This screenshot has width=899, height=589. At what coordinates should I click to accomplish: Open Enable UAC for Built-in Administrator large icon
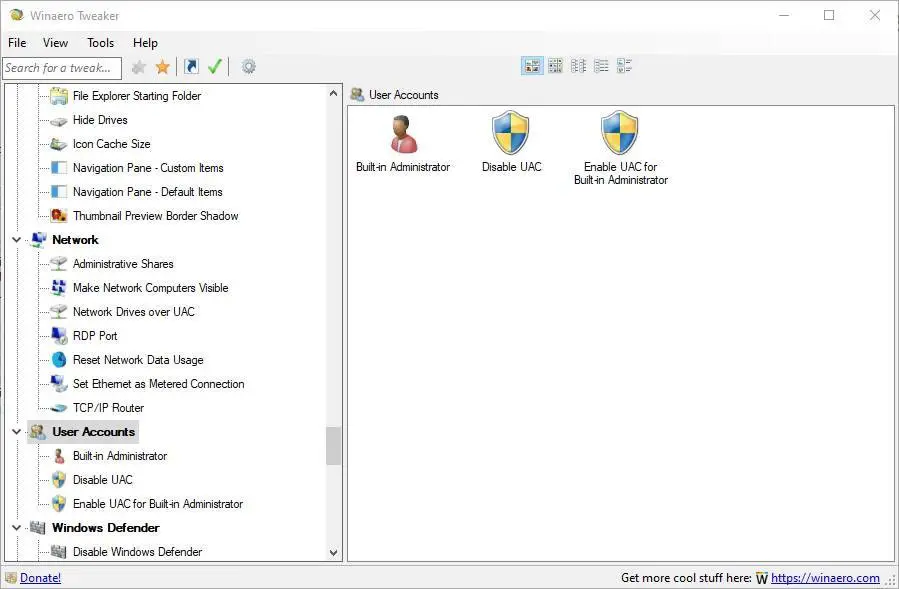click(x=620, y=148)
